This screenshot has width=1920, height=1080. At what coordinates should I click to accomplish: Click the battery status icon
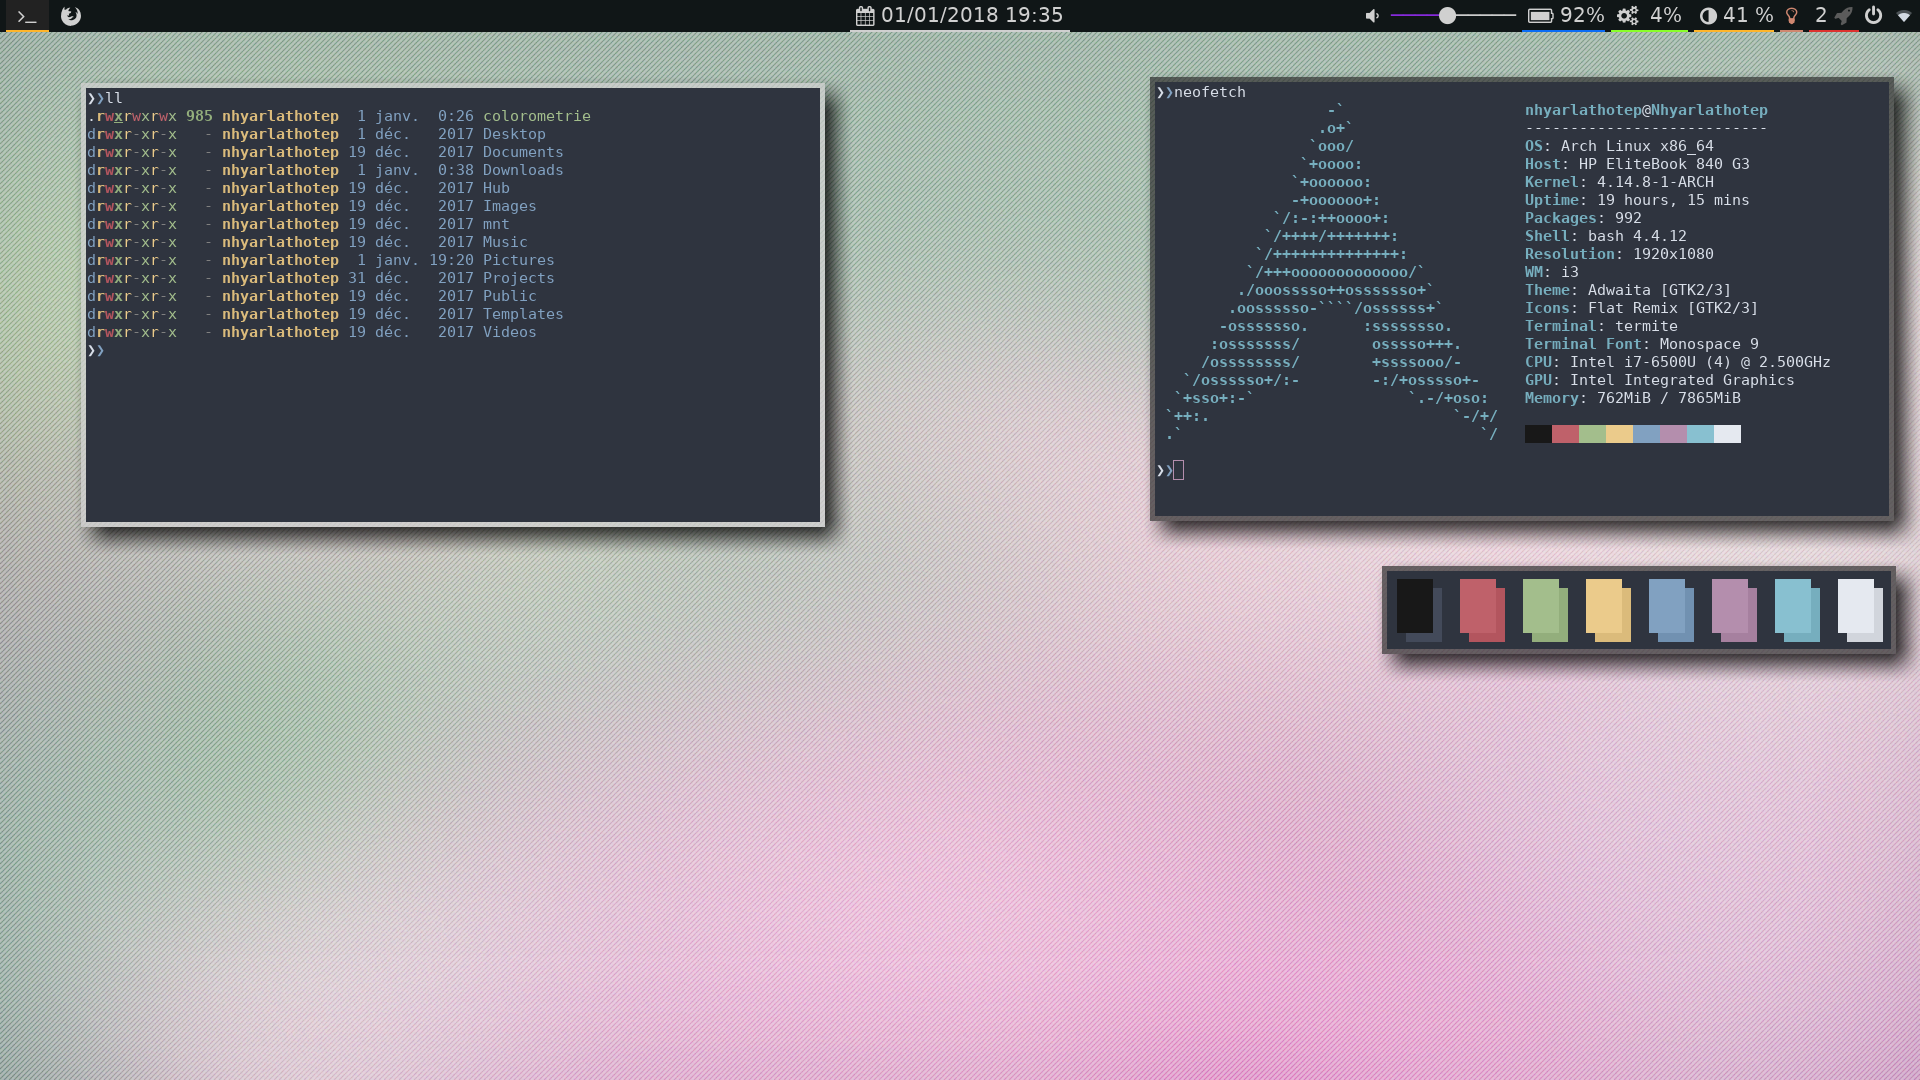[x=1540, y=16]
